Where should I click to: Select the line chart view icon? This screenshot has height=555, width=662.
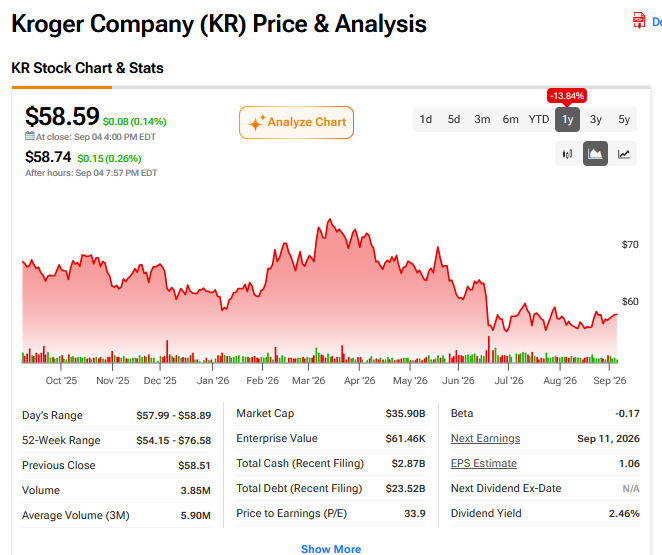[624, 154]
